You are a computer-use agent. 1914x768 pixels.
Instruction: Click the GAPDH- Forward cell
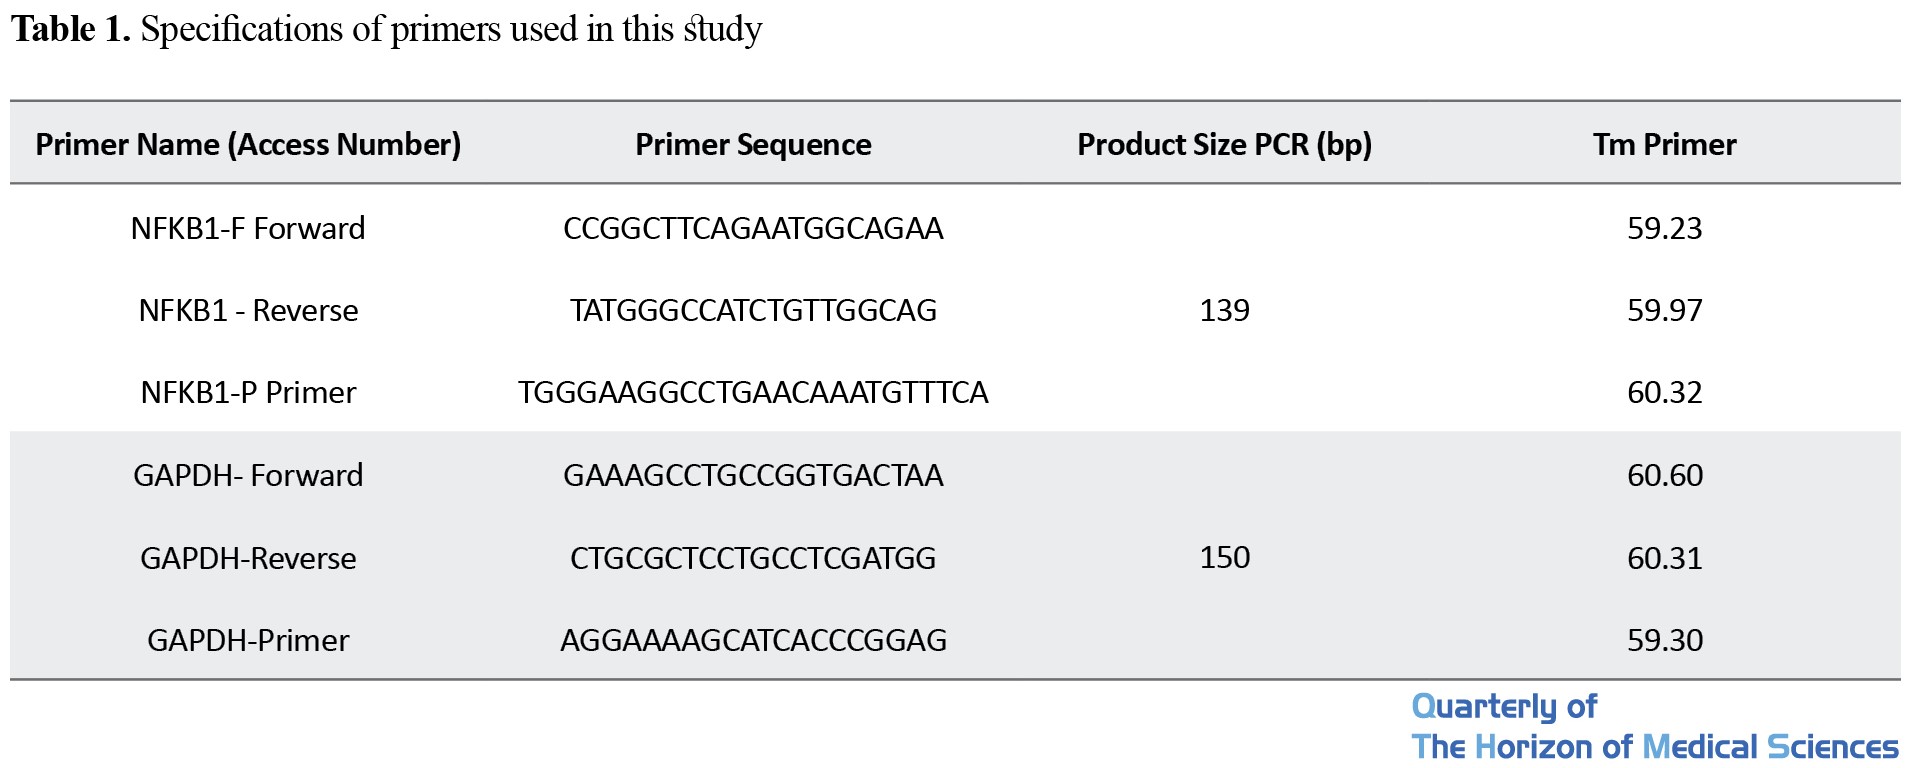tap(248, 475)
